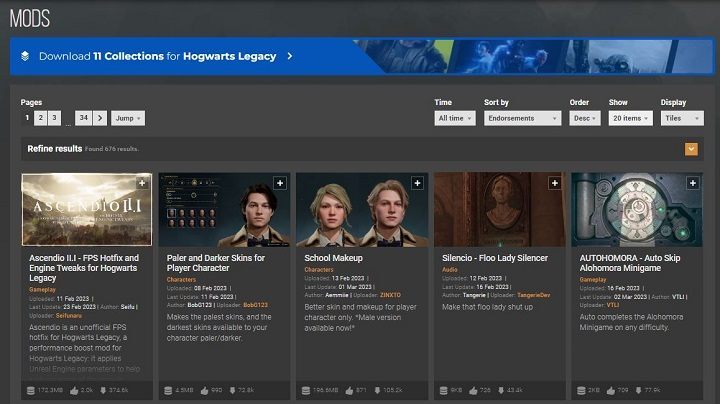Click the MODS page heading
Screen dimensions: 720x404
click(x=30, y=18)
